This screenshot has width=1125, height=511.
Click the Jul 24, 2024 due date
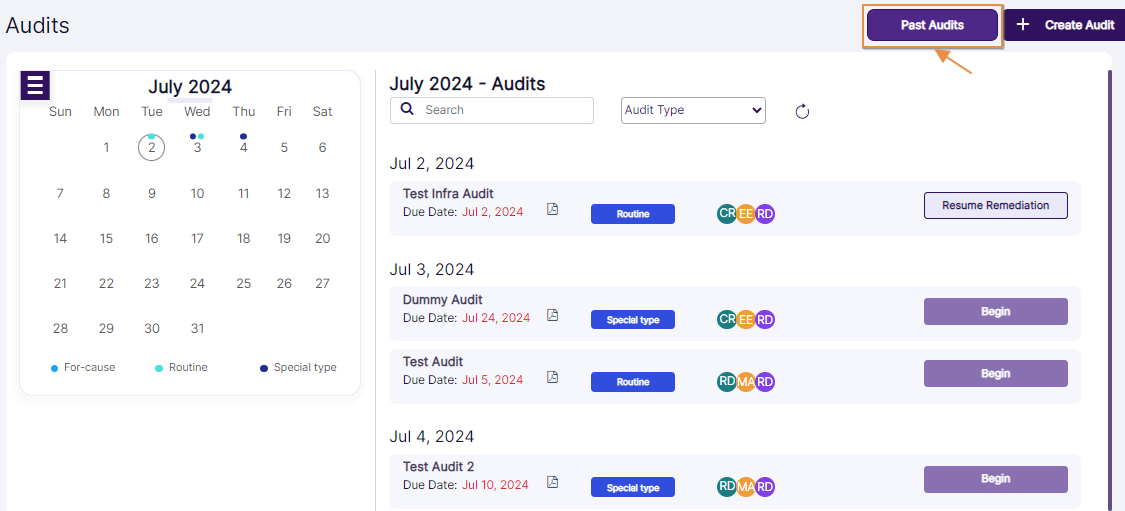pos(496,317)
